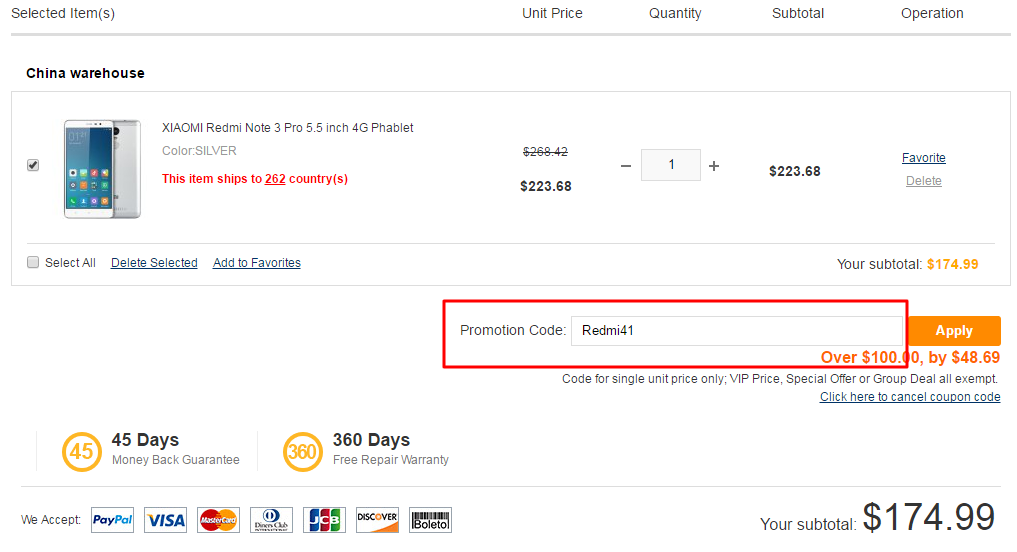Click the Diners Club icon

pyautogui.click(x=271, y=520)
